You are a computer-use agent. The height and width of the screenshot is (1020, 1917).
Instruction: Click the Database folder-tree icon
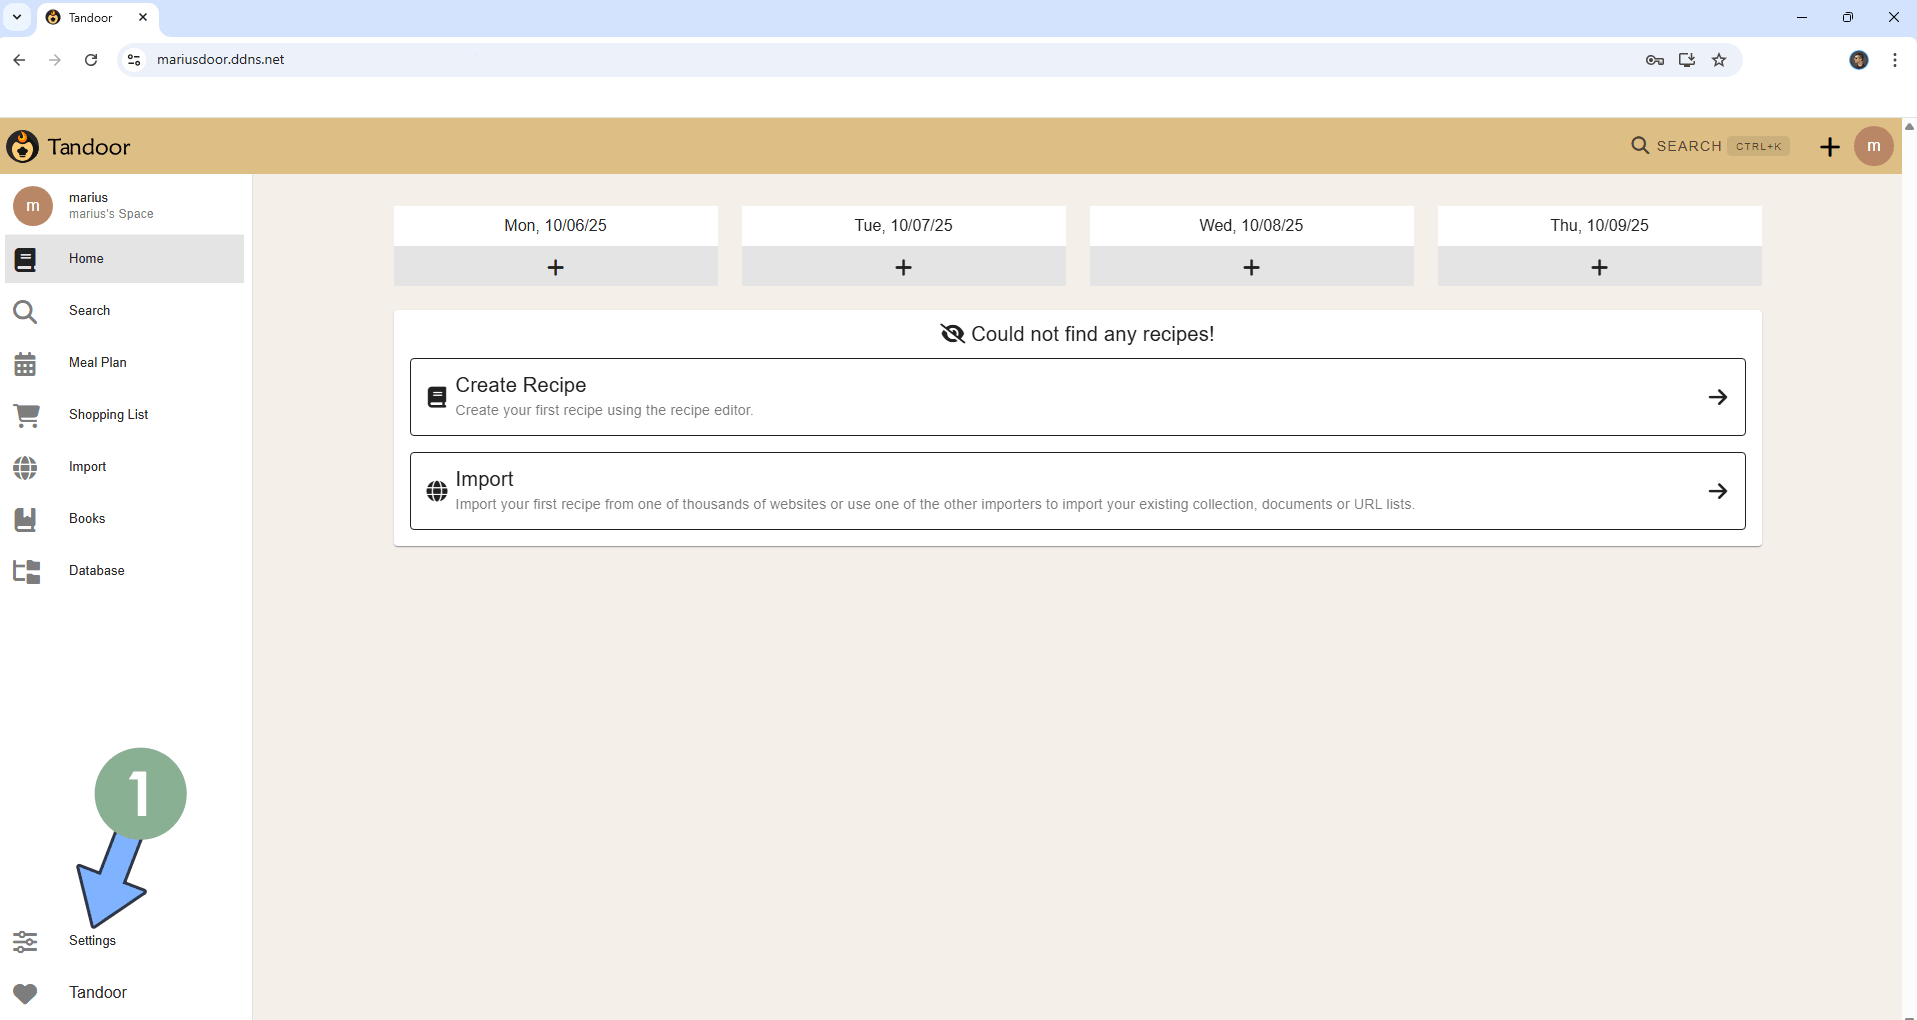click(26, 571)
